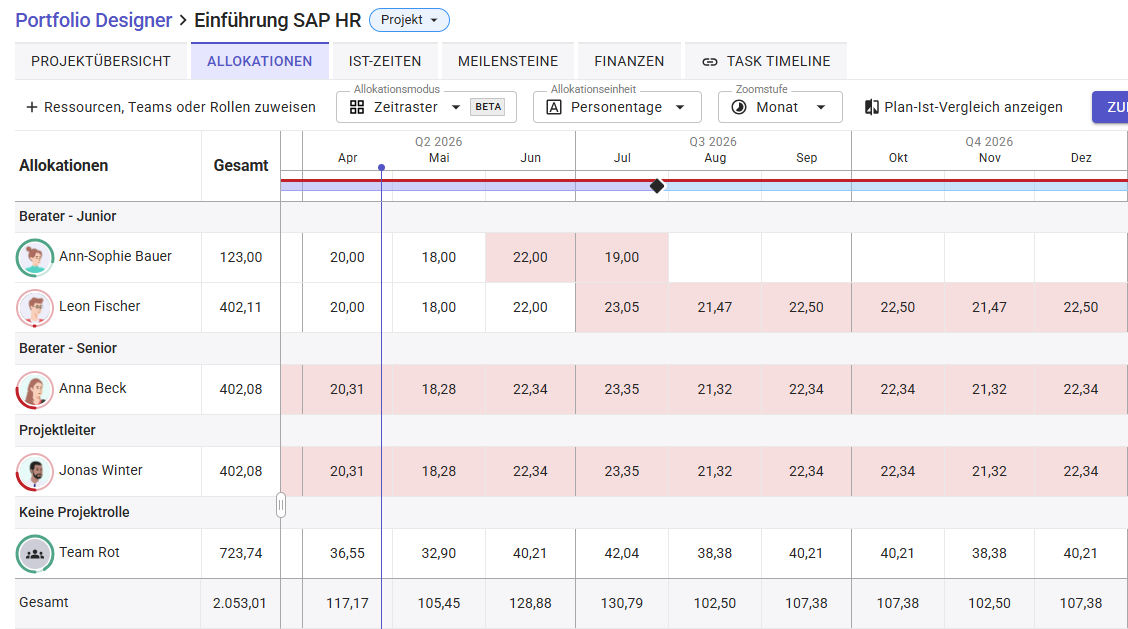
Task: Click Ann-Sophie Bauer's empty Aug cell
Action: tap(714, 258)
